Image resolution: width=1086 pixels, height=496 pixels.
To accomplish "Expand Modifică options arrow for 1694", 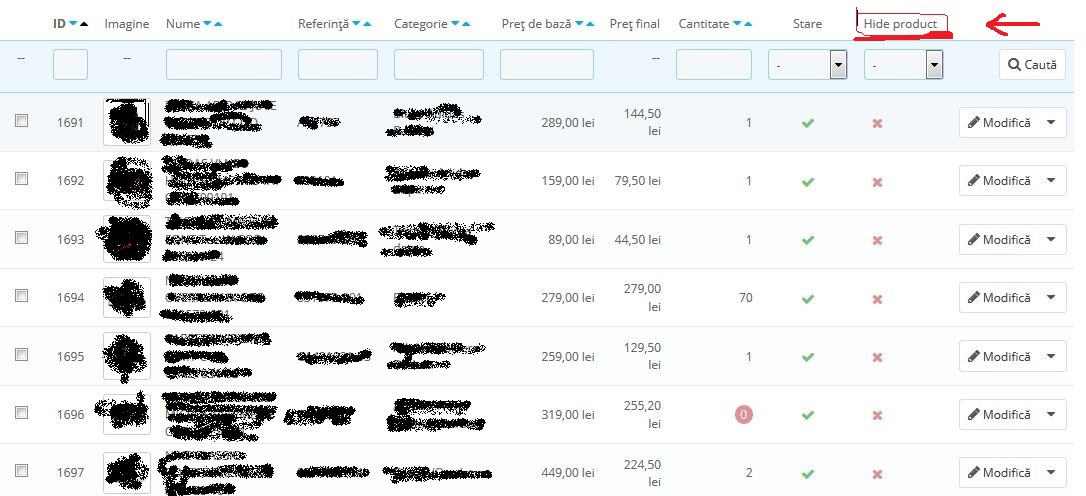I will point(1051,298).
